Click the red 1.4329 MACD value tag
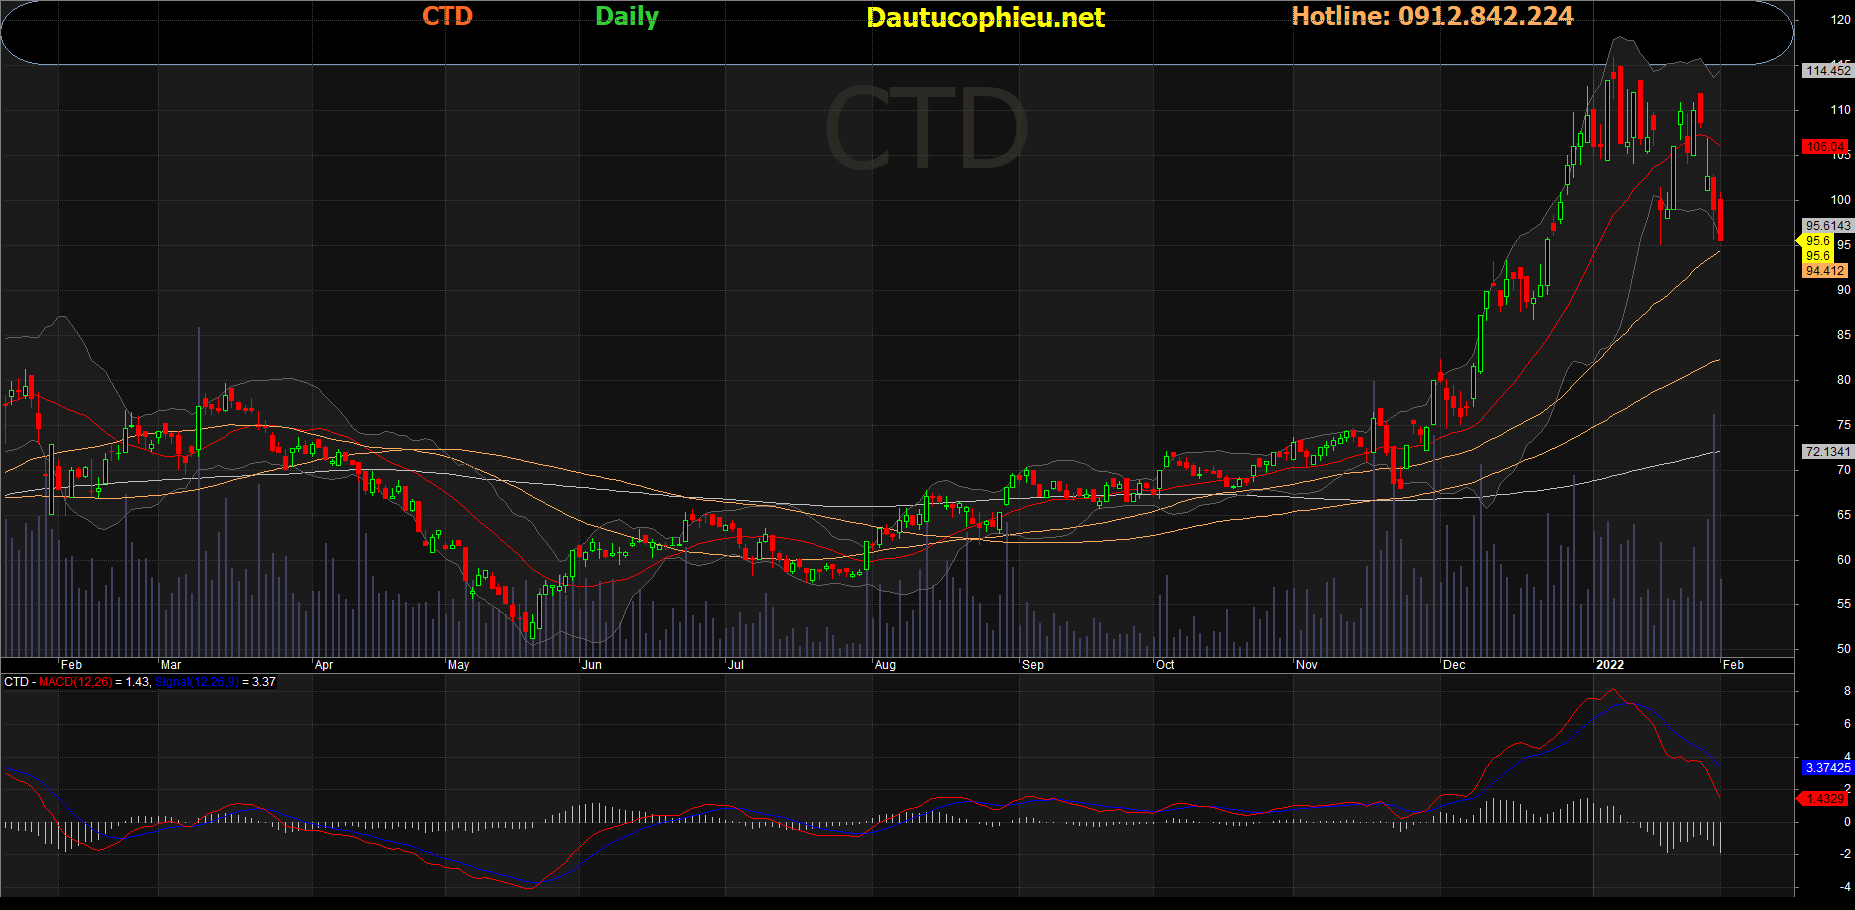Viewport: 1855px width, 910px height. [1826, 799]
